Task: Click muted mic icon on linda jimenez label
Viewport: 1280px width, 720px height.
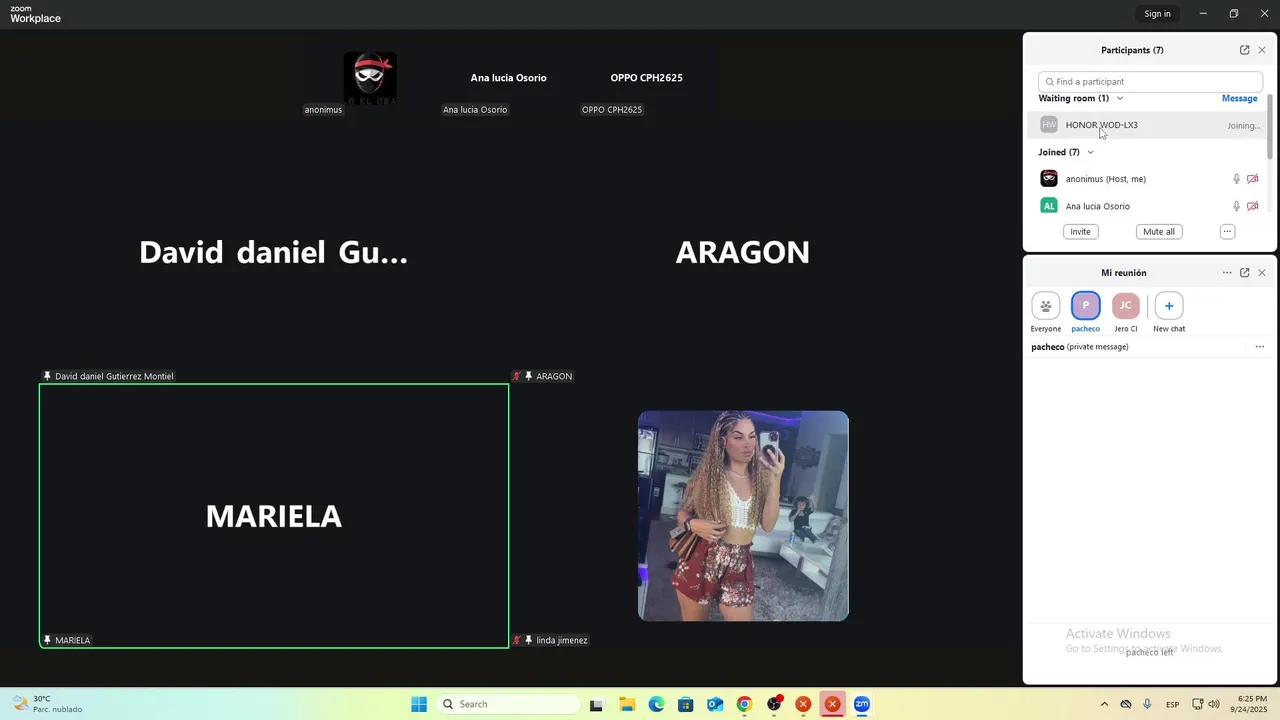Action: 517,640
